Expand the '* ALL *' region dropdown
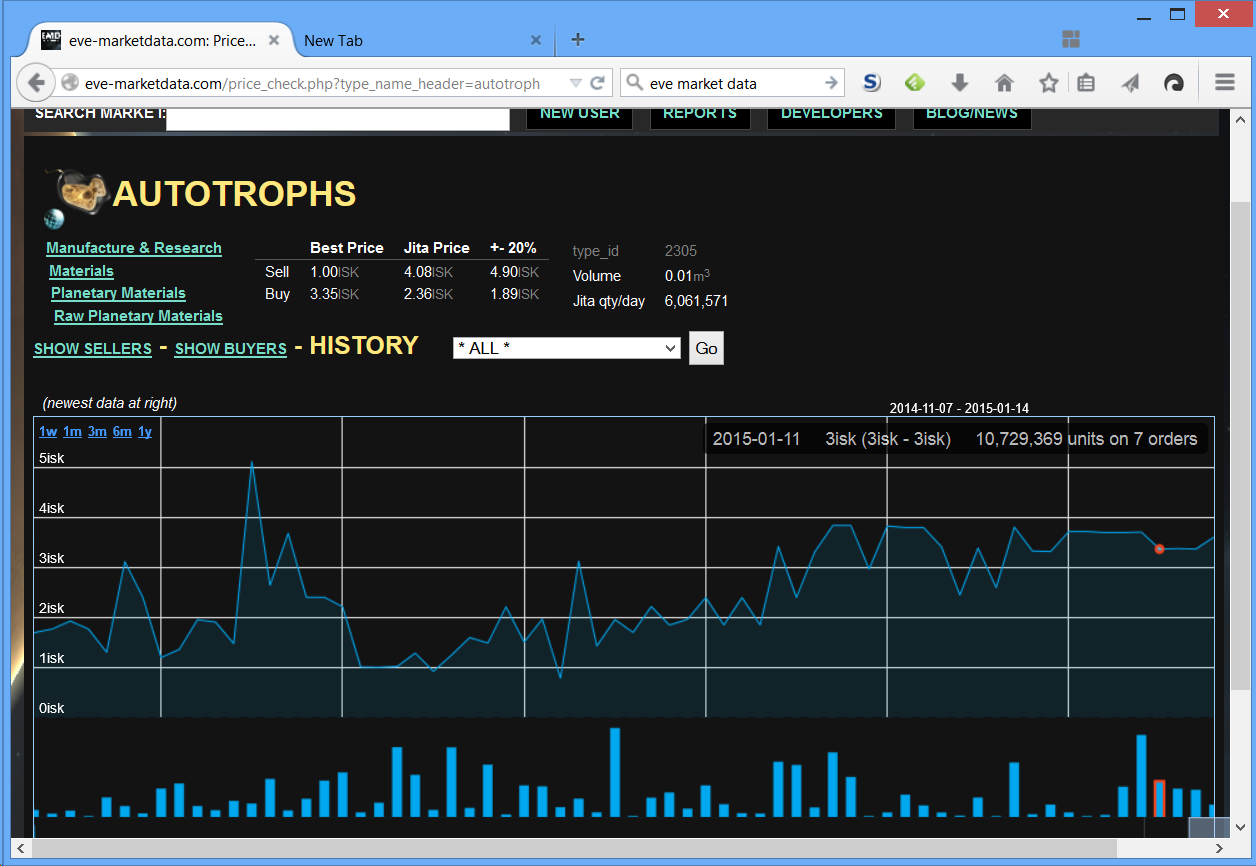Viewport: 1256px width, 866px height. [x=566, y=348]
